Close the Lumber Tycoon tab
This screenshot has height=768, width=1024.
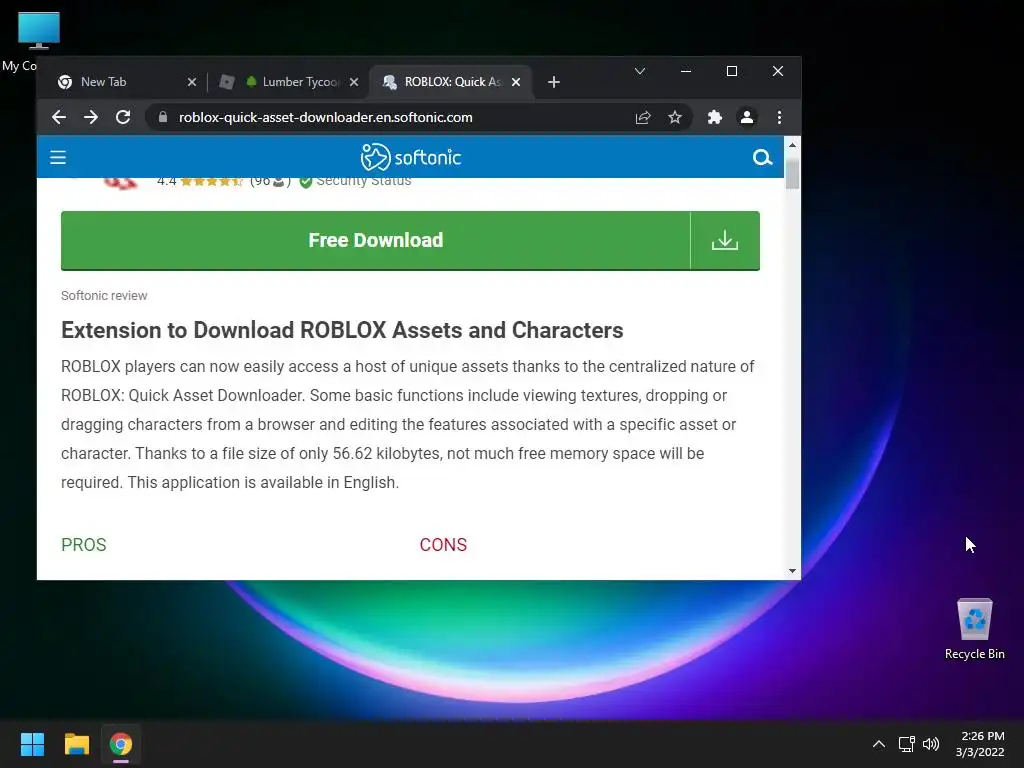tap(353, 82)
